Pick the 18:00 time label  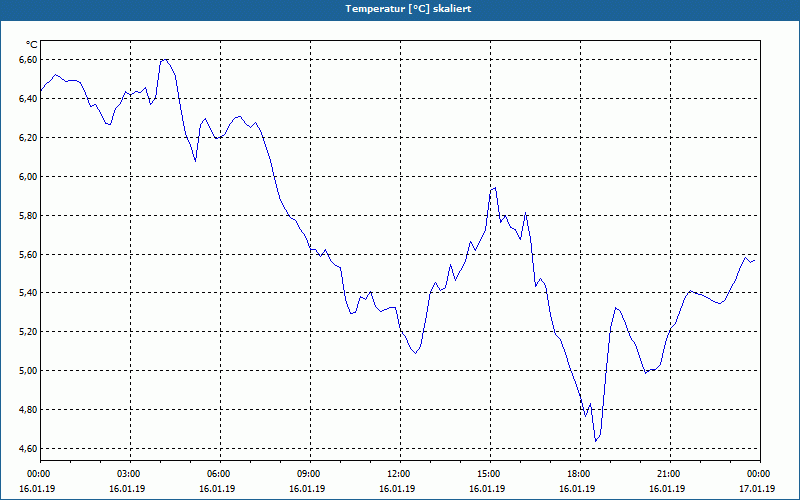pos(579,474)
